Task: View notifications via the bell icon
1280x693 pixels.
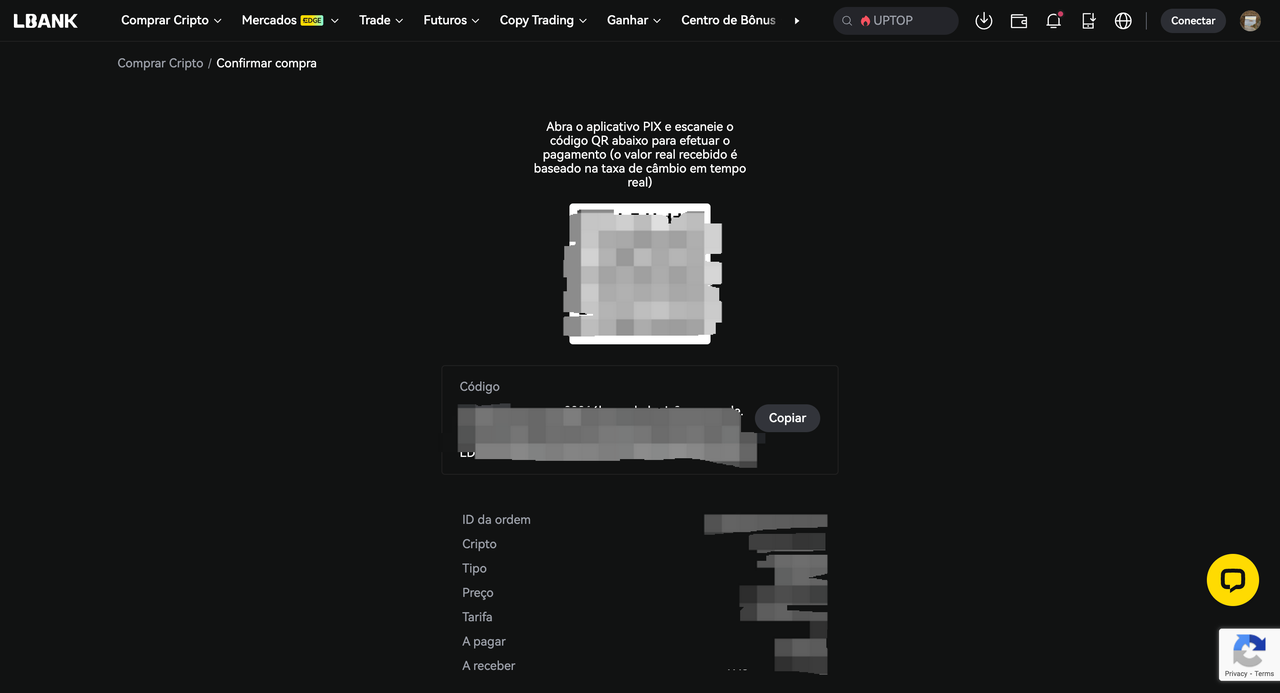Action: [1054, 21]
